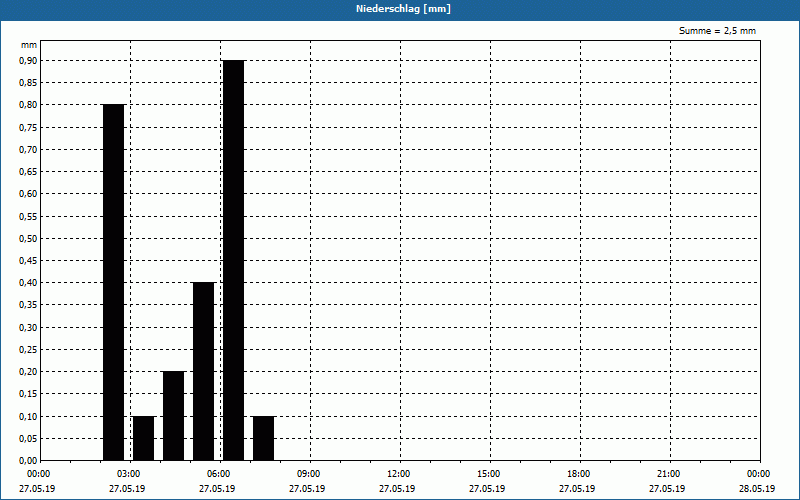The image size is (800, 500).
Task: Click the Niederschlag [mm] chart title
Action: tap(403, 9)
